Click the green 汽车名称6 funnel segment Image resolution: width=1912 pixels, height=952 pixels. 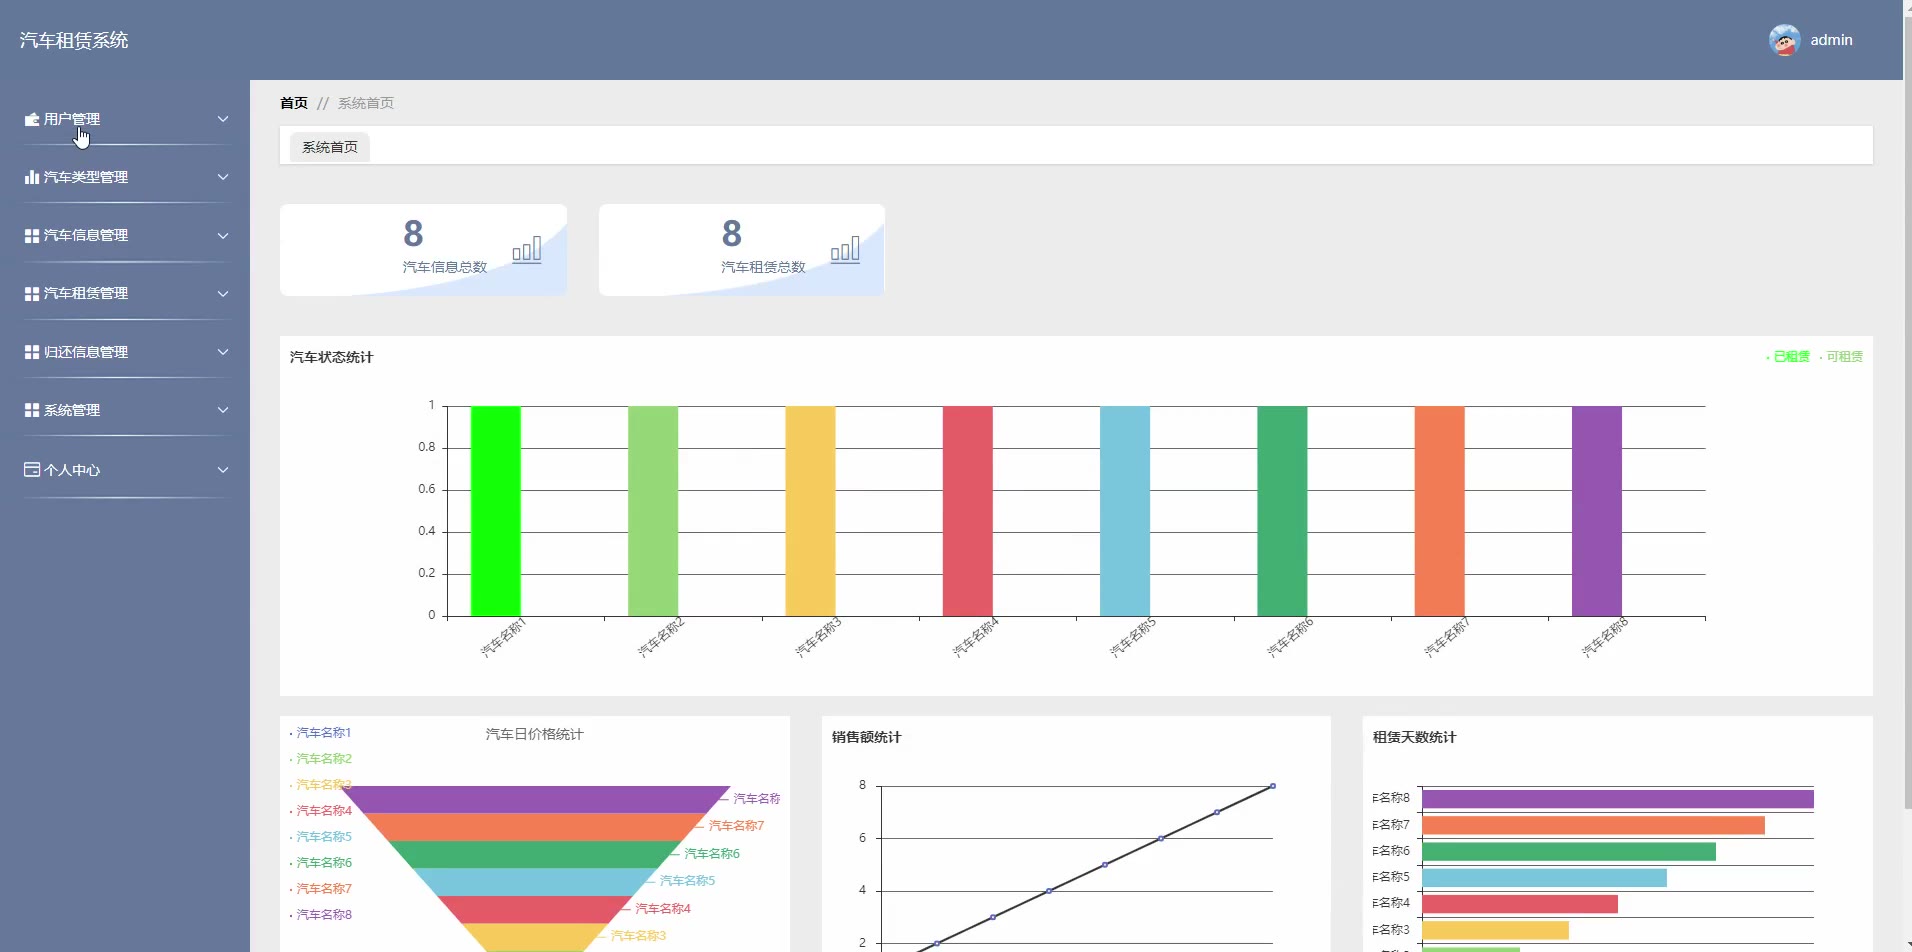click(x=536, y=854)
